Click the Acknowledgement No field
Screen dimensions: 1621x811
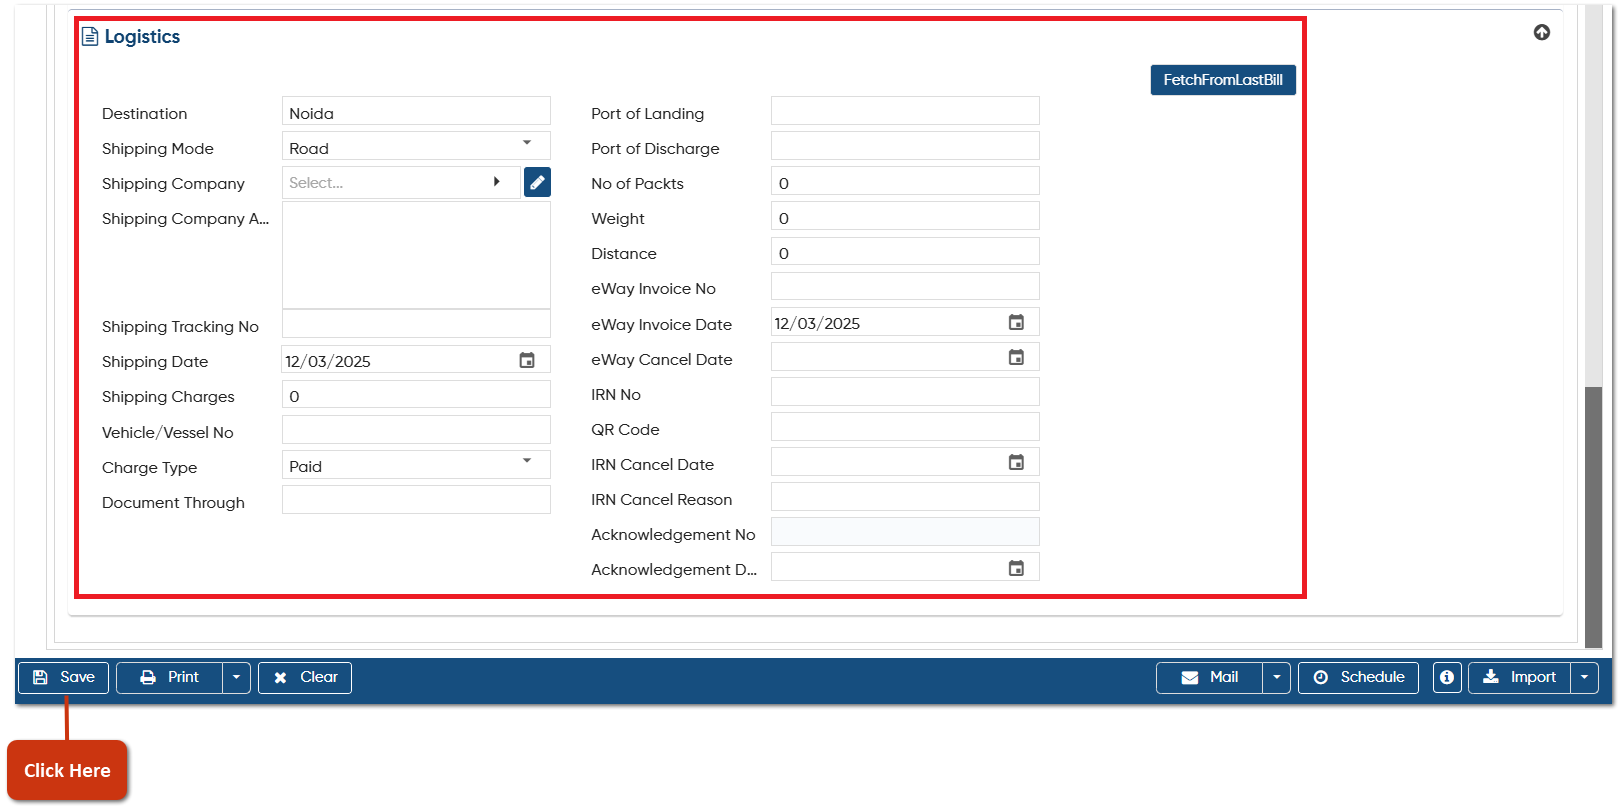click(x=905, y=532)
